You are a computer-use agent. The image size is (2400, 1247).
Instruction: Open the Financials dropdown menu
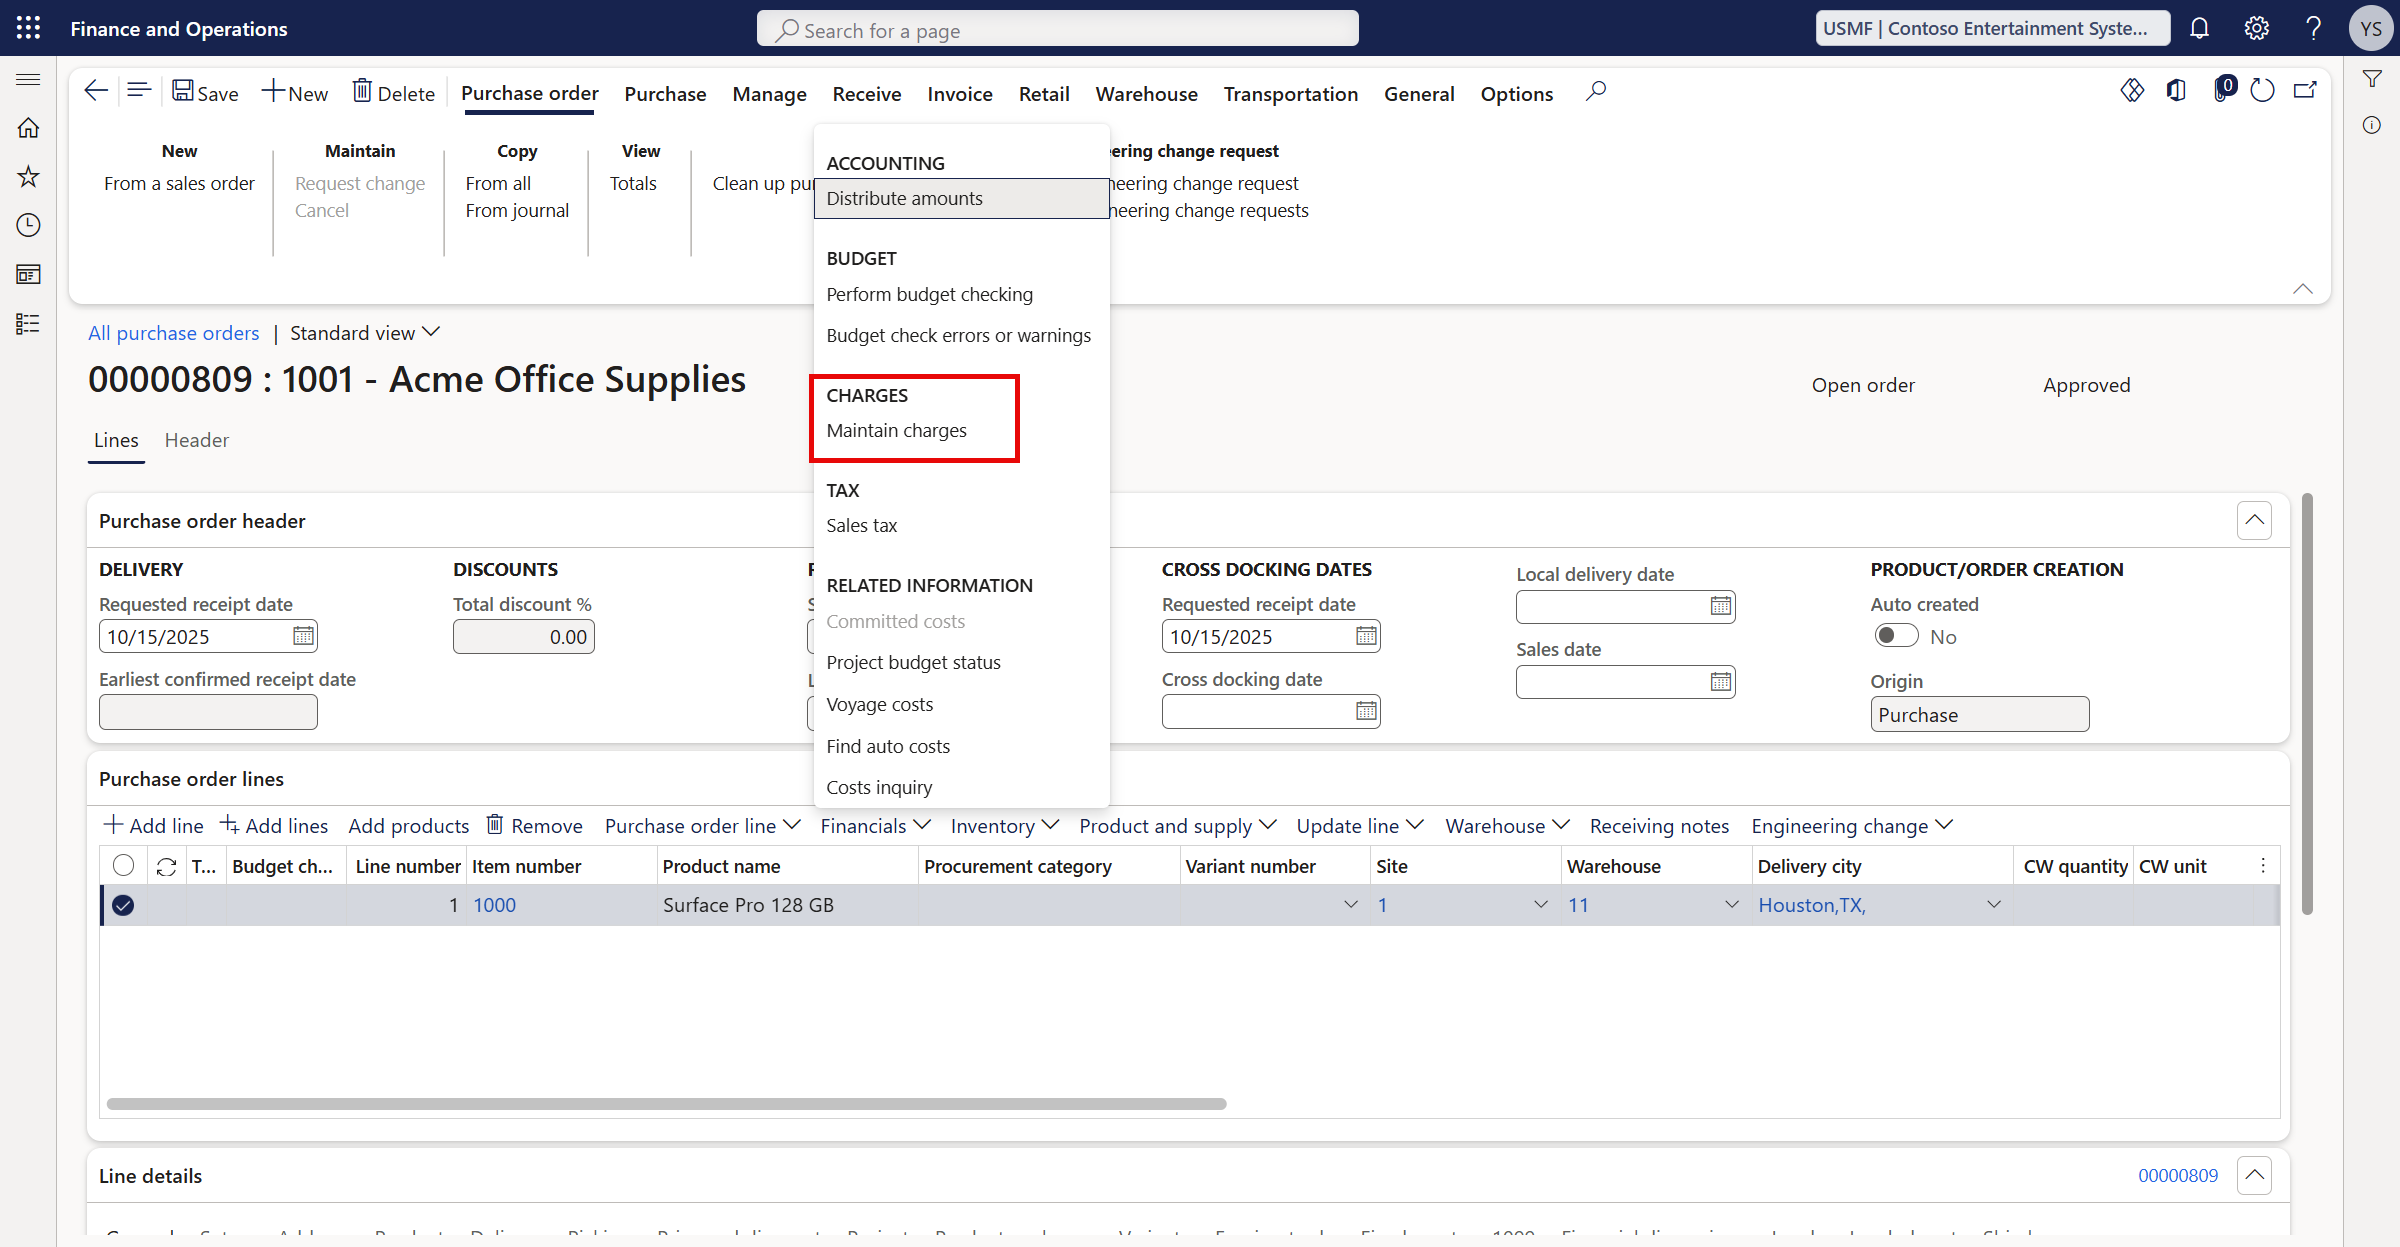(875, 826)
